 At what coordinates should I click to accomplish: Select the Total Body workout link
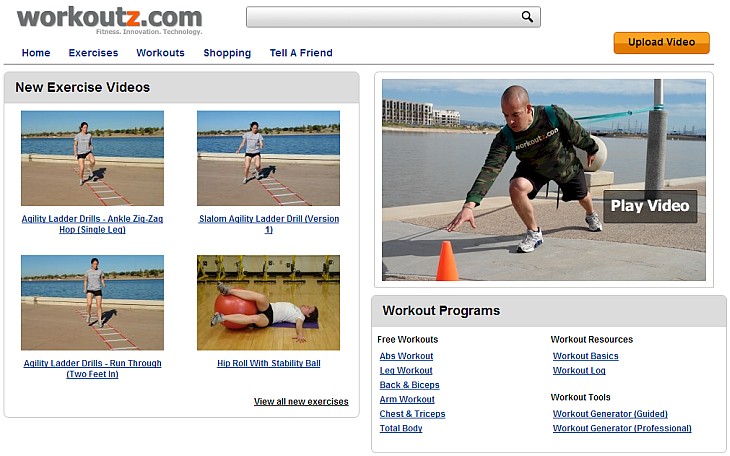click(x=400, y=428)
